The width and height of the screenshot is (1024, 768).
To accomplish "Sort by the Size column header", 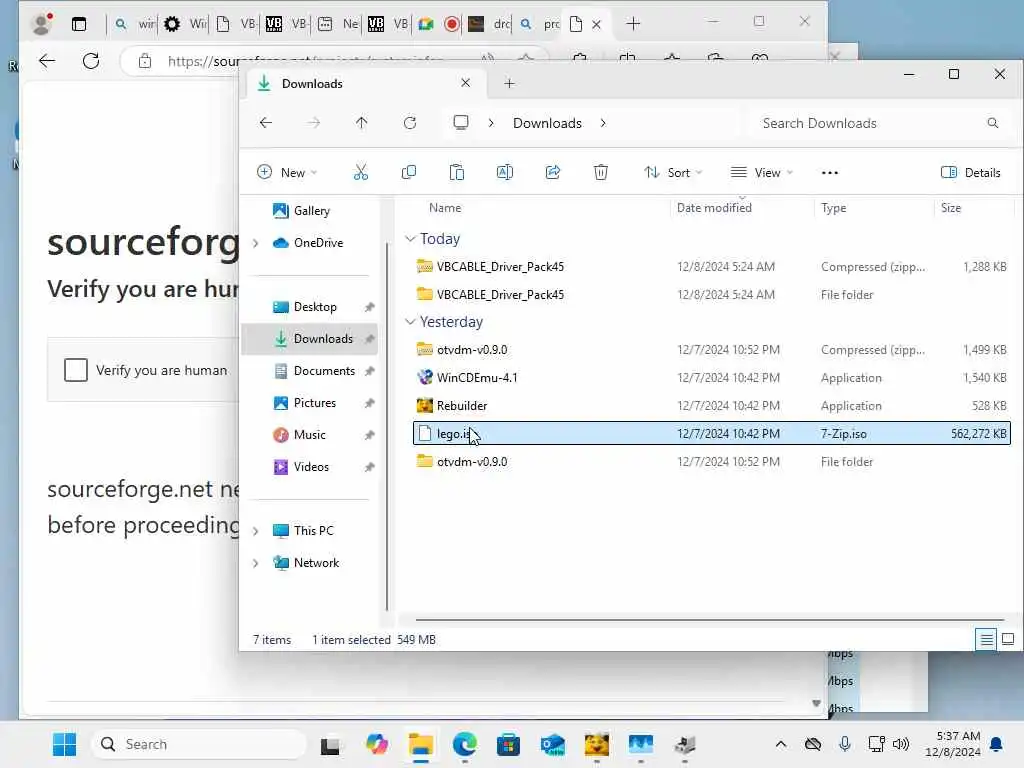I will tap(950, 208).
